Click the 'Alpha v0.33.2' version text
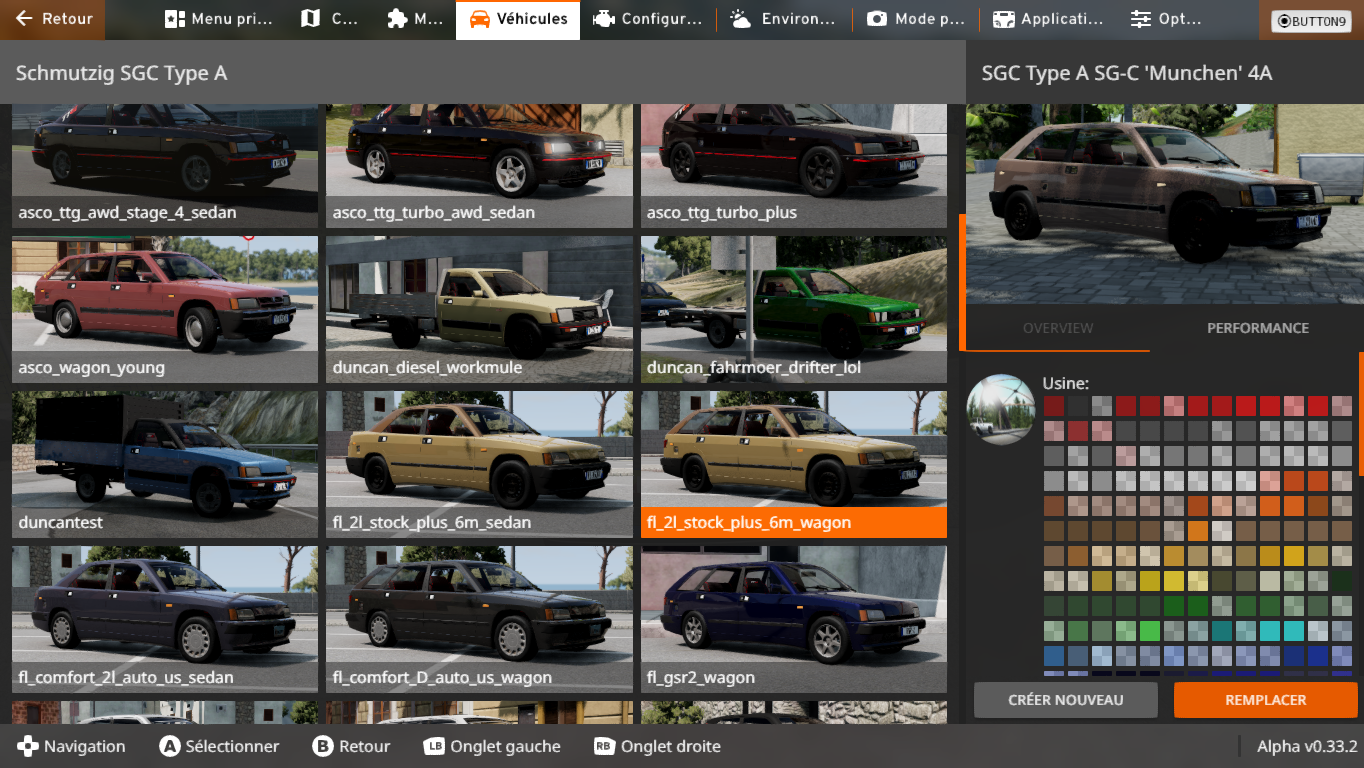The image size is (1364, 768). (1307, 746)
